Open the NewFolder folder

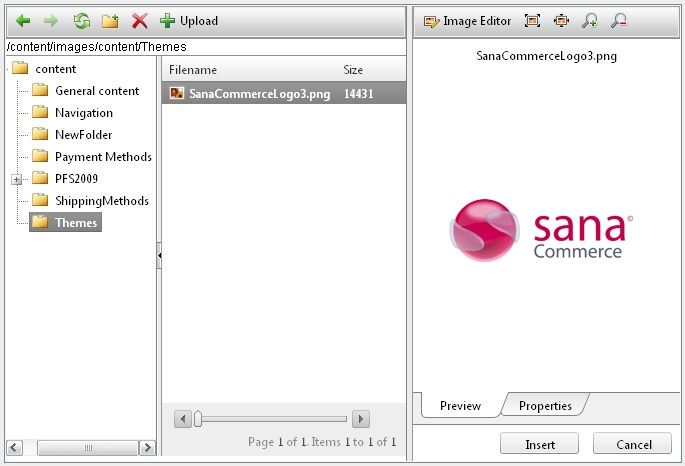click(83, 135)
